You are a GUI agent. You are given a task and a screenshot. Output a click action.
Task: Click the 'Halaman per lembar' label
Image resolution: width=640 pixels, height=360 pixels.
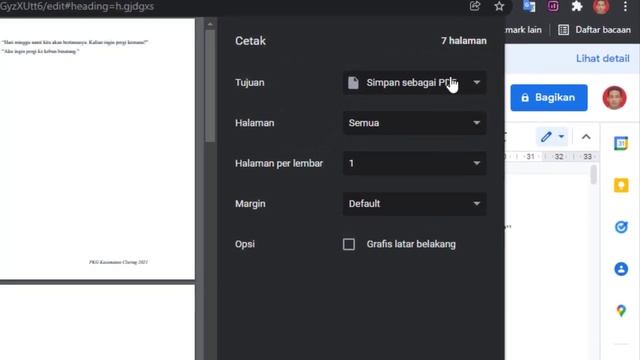(279, 163)
